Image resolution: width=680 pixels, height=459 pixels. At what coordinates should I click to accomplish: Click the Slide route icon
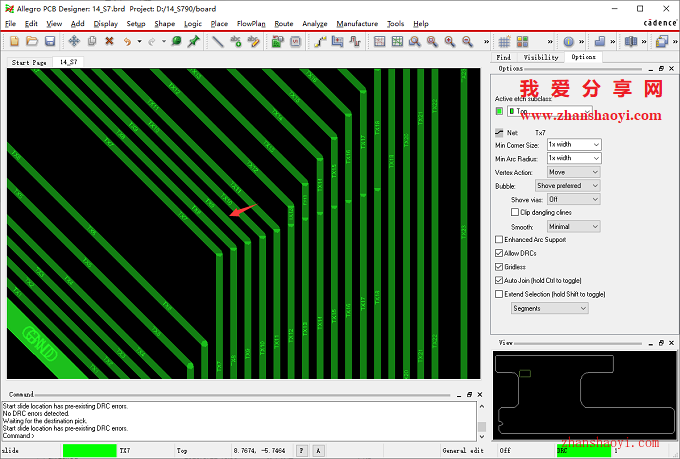(x=337, y=41)
